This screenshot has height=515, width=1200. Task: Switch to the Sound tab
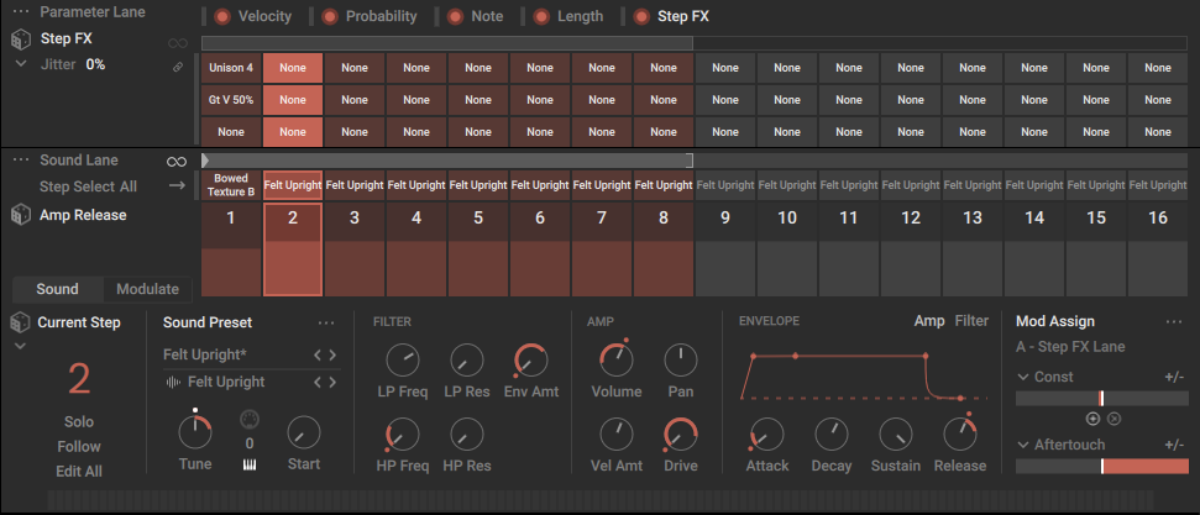pyautogui.click(x=57, y=289)
